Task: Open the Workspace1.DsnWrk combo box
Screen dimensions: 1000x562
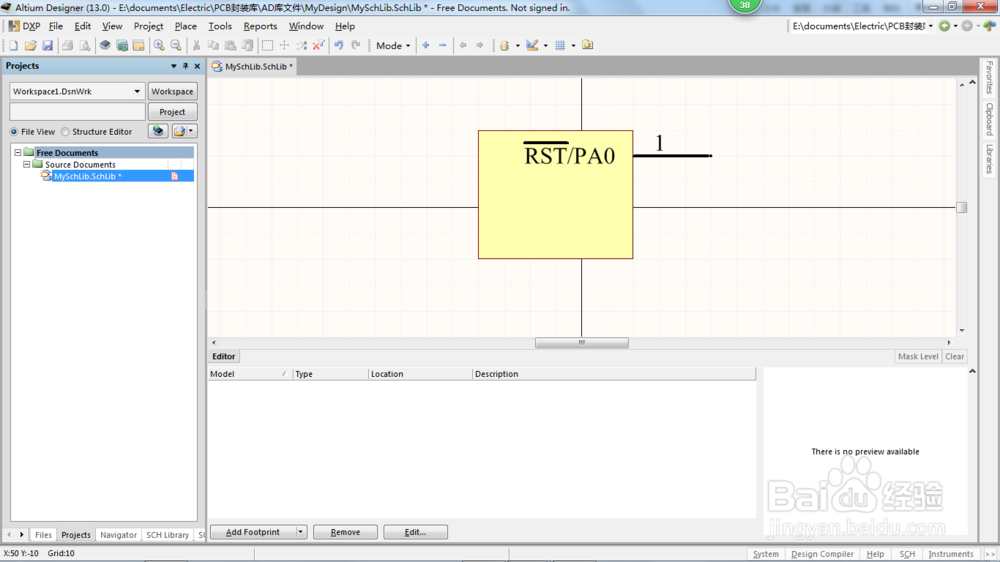Action: click(x=77, y=91)
